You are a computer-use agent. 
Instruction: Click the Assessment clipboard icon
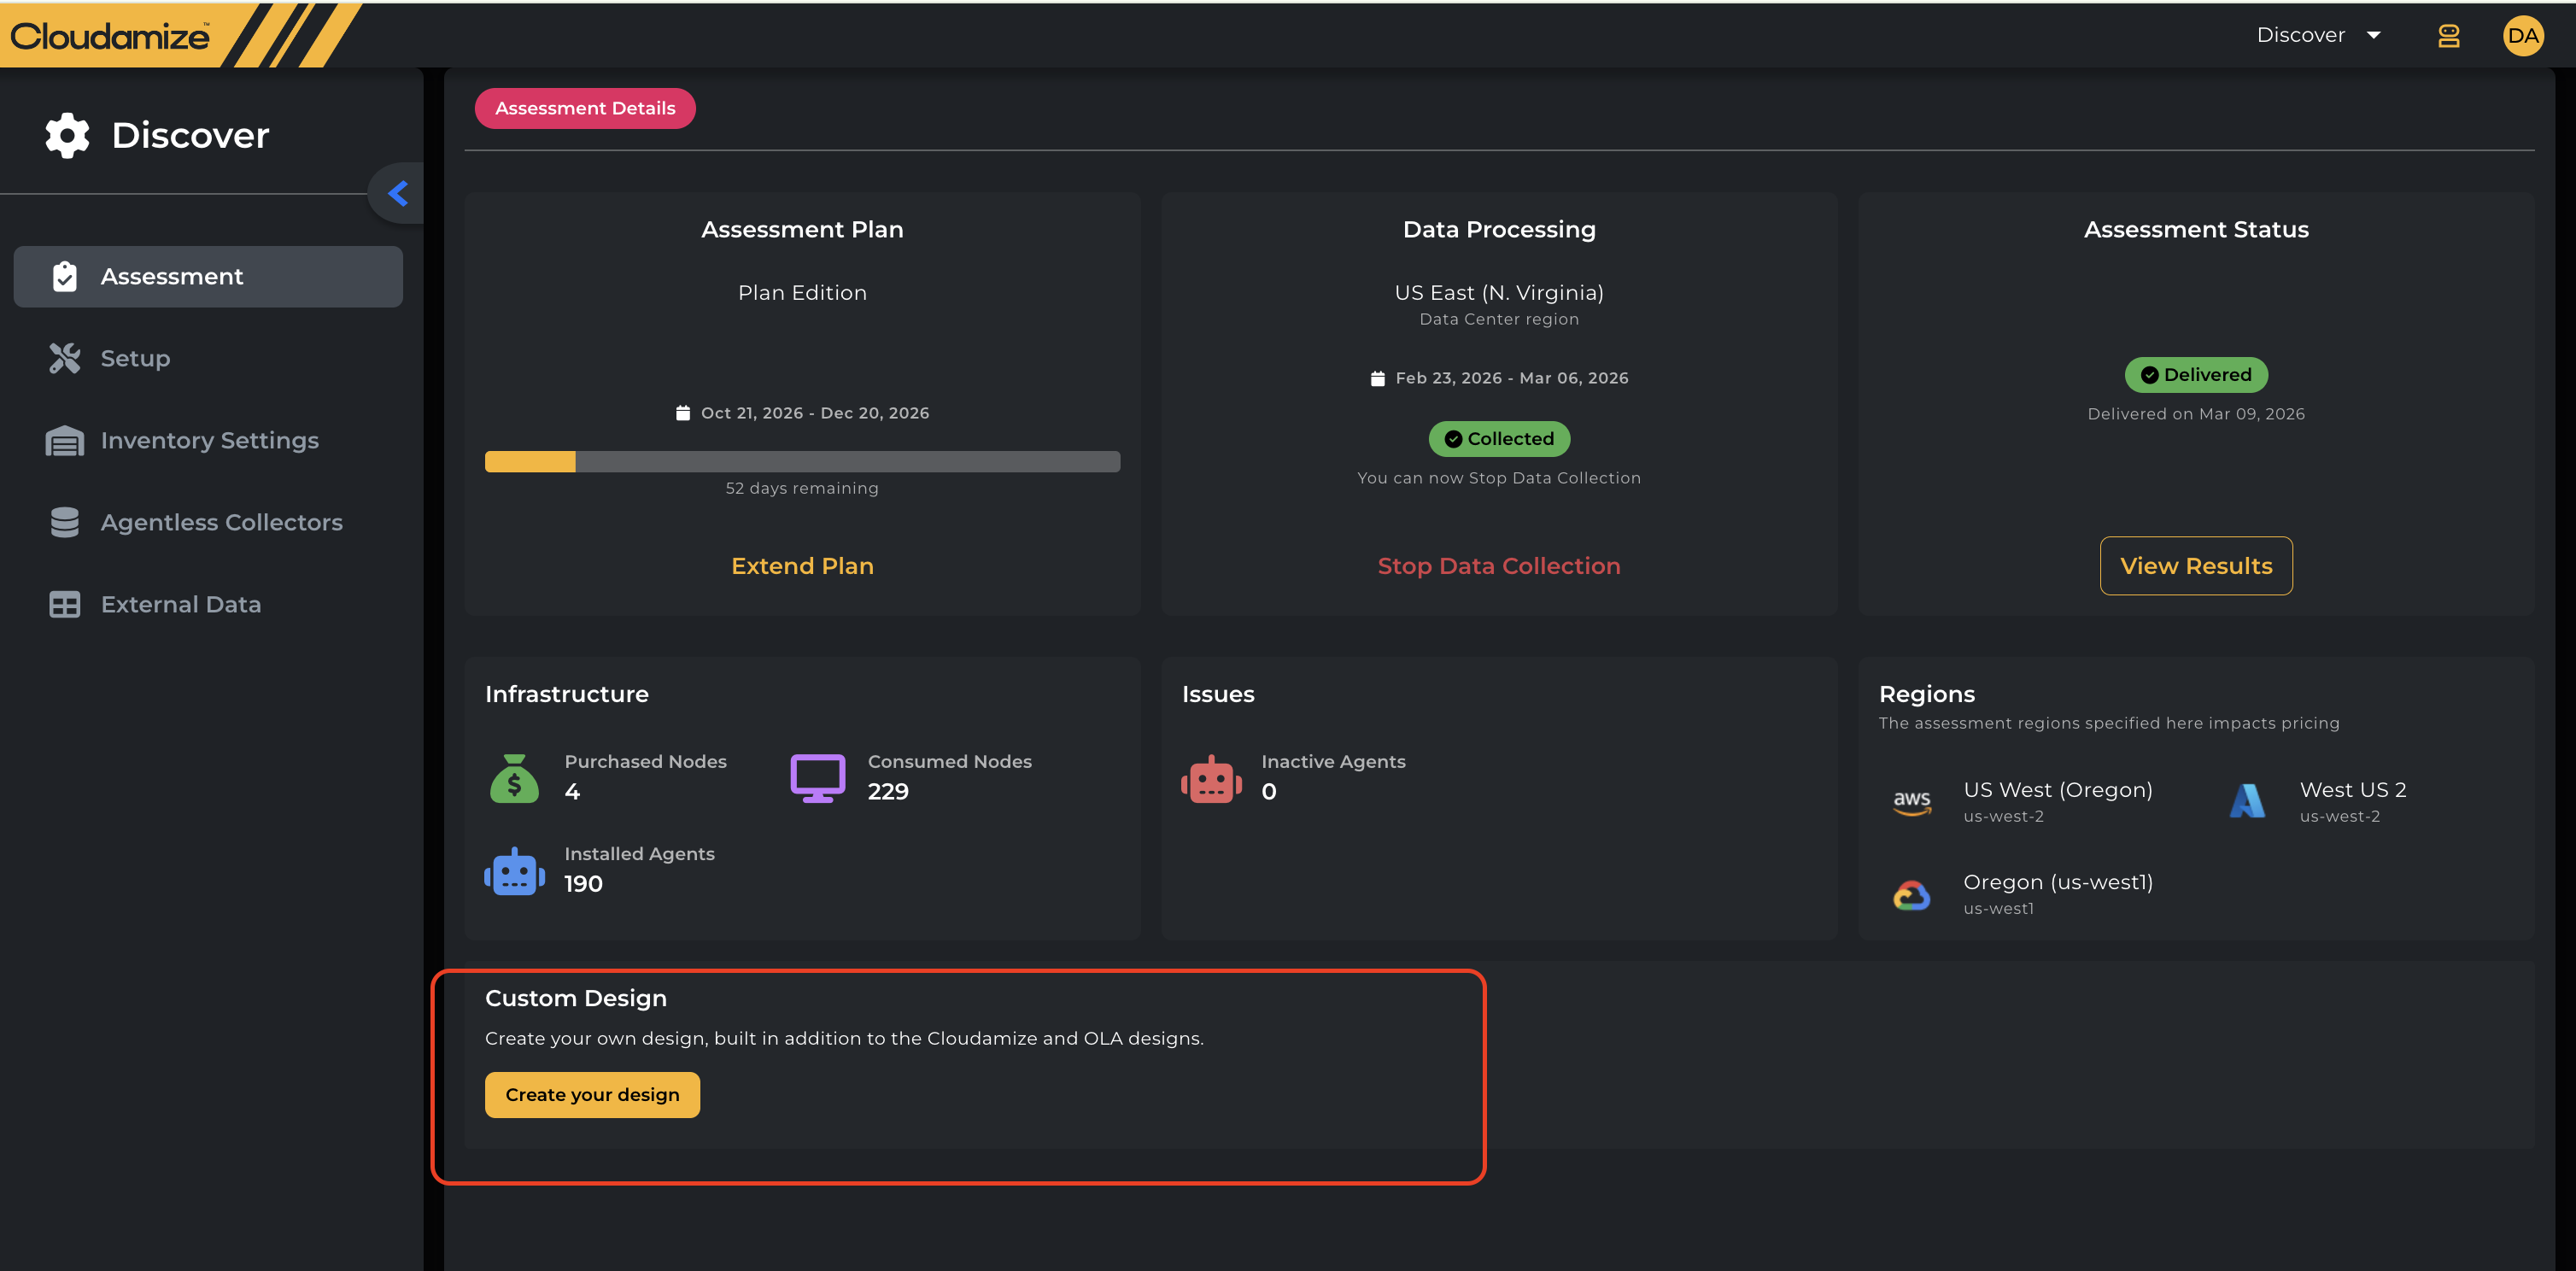click(65, 276)
